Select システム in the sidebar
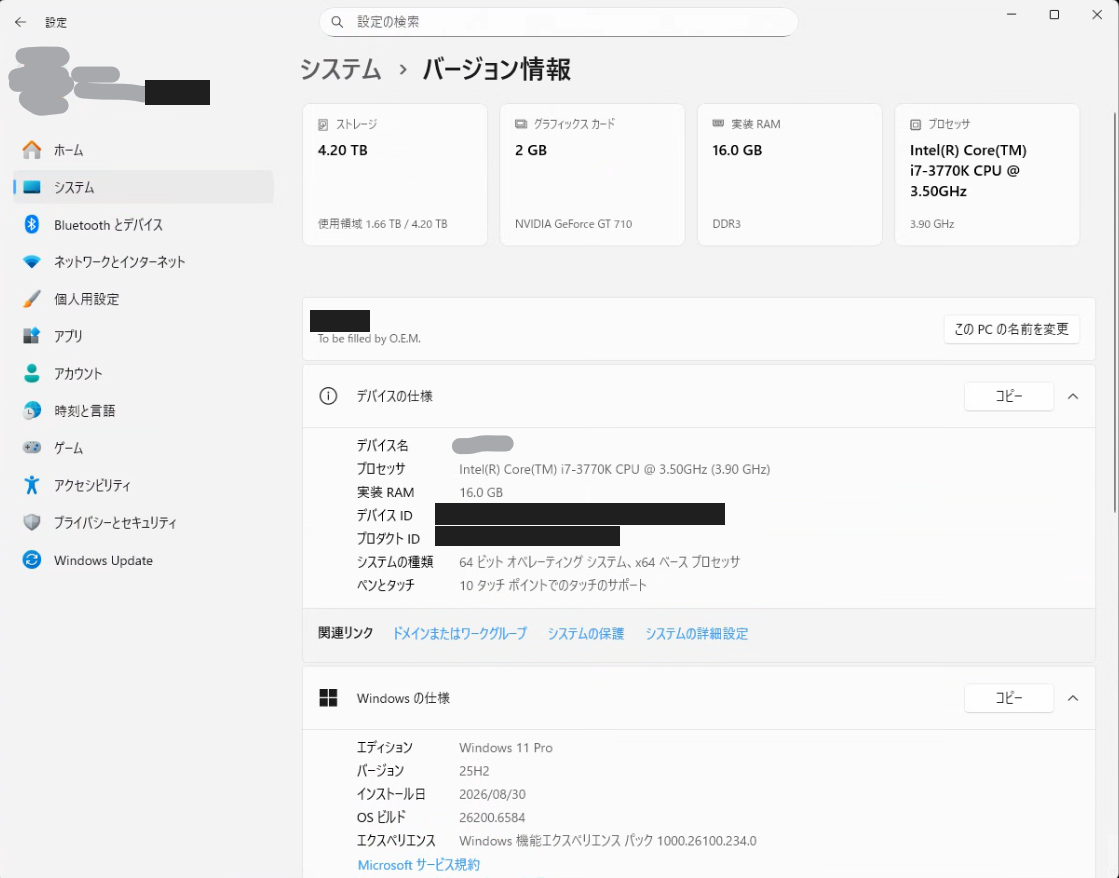The image size is (1119, 878). [x=143, y=187]
